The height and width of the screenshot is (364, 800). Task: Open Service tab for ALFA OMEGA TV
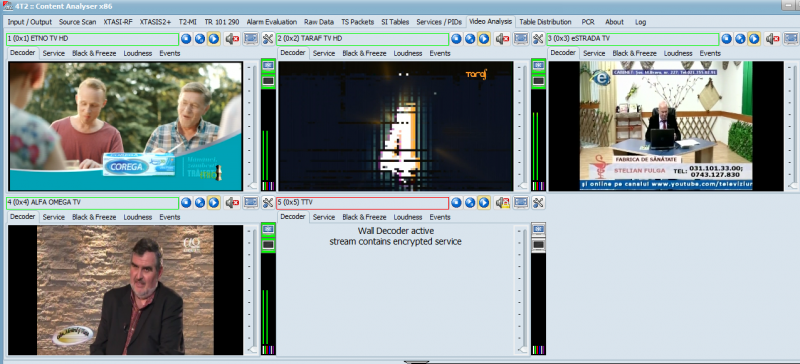(x=54, y=217)
